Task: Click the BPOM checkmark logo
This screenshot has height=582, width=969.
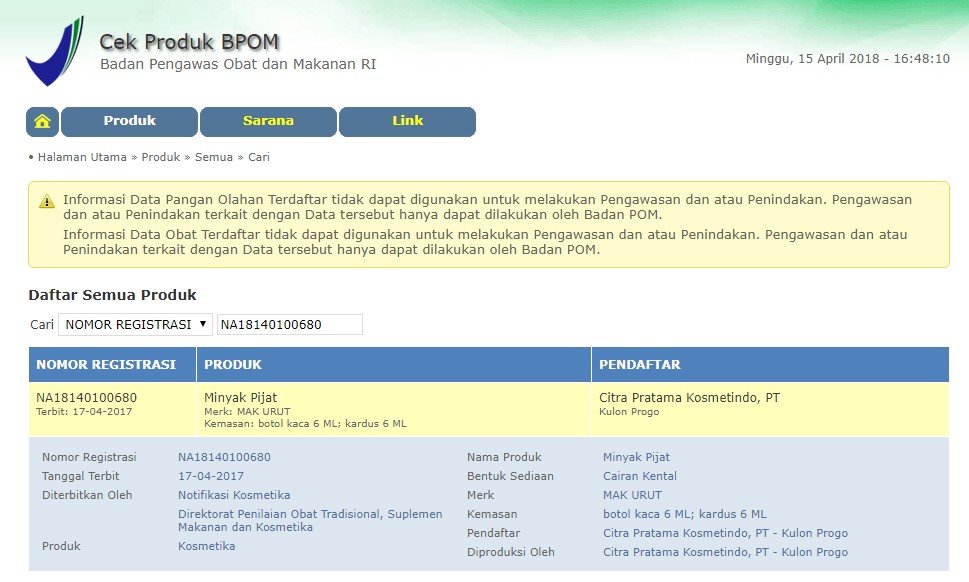Action: [x=54, y=51]
